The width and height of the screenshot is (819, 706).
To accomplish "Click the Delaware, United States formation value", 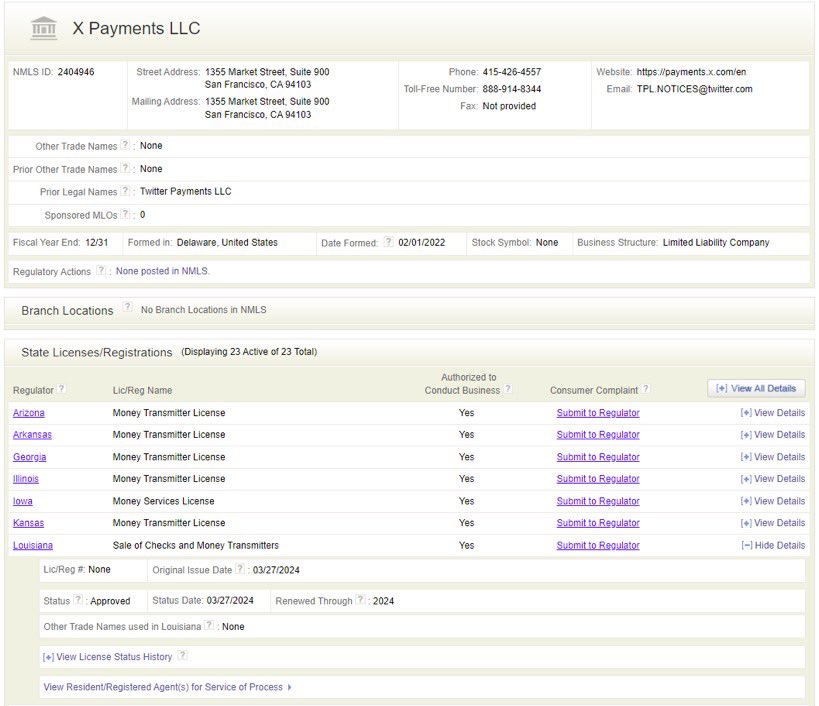I will [227, 243].
